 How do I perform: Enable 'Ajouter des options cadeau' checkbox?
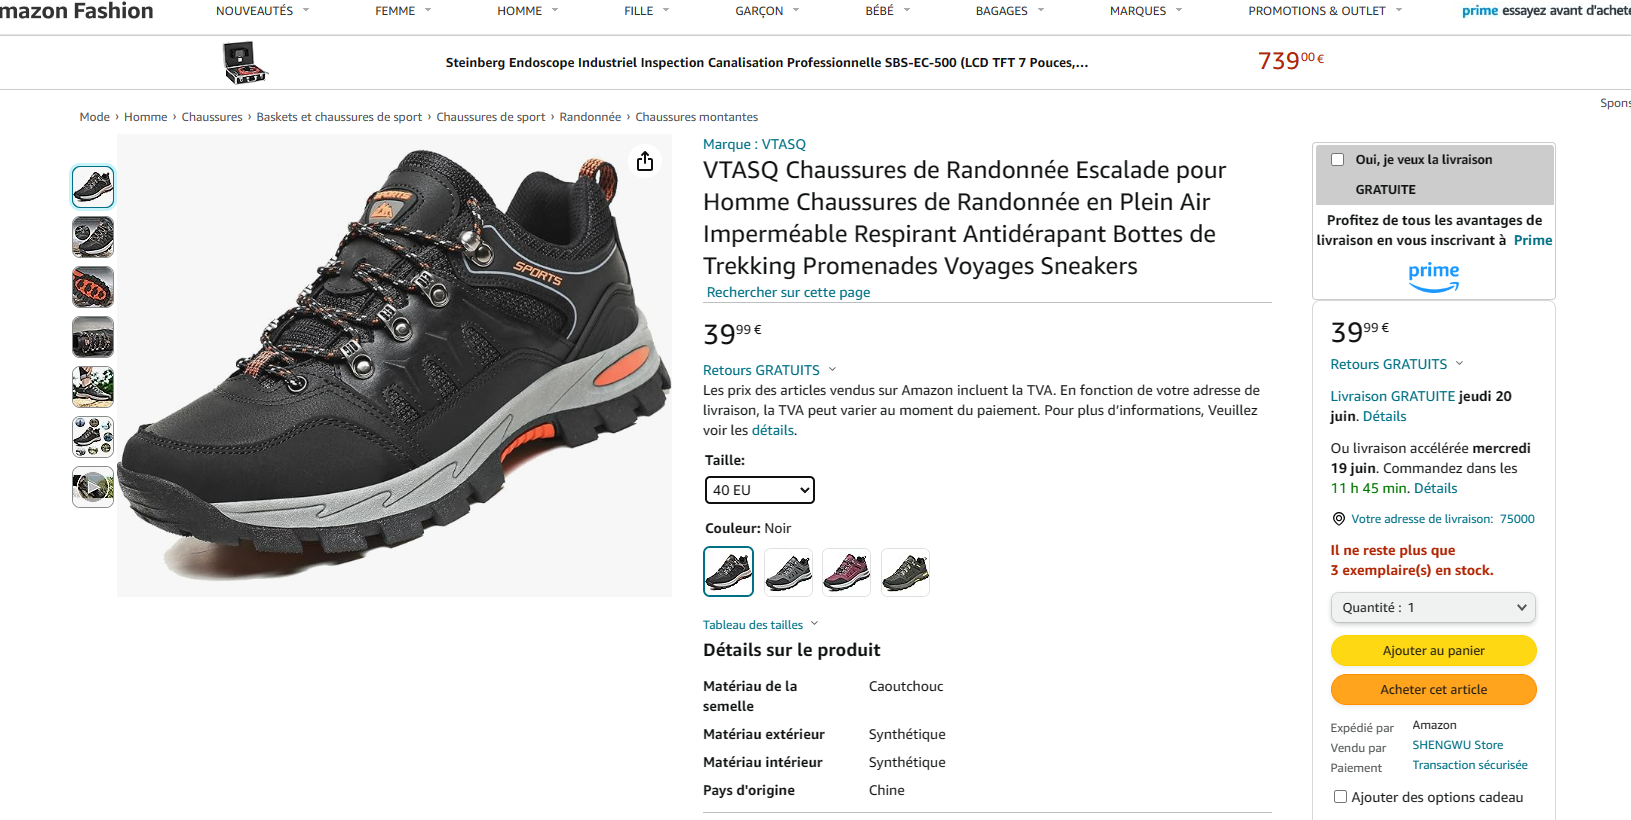1340,797
